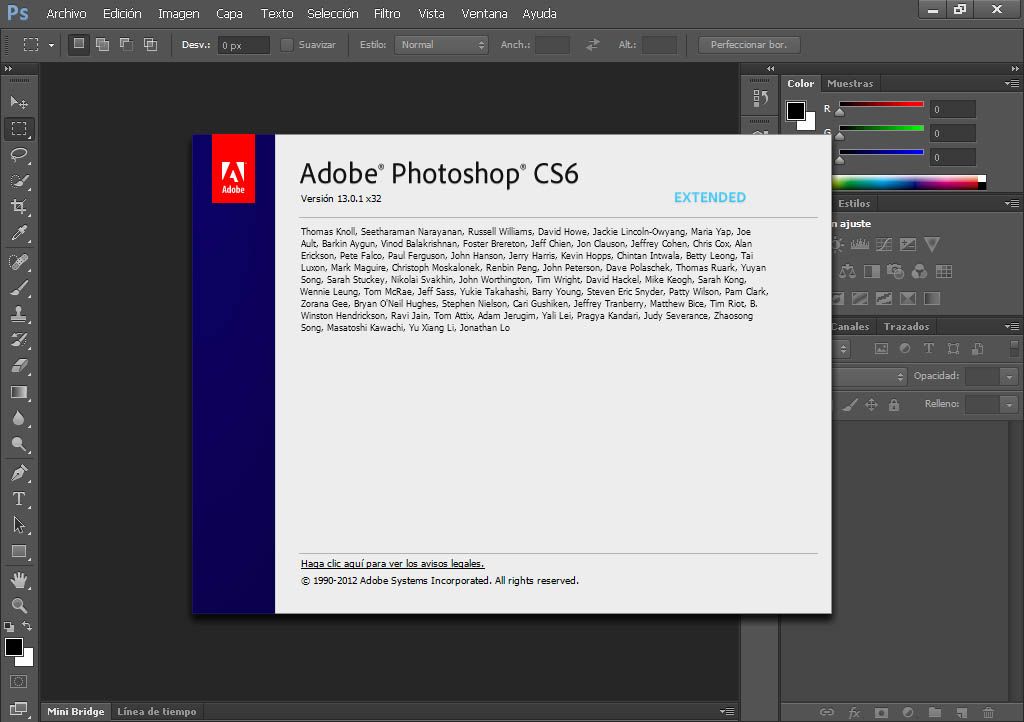Pick a color from the spectrum ramp
This screenshot has height=722, width=1024.
pos(910,182)
